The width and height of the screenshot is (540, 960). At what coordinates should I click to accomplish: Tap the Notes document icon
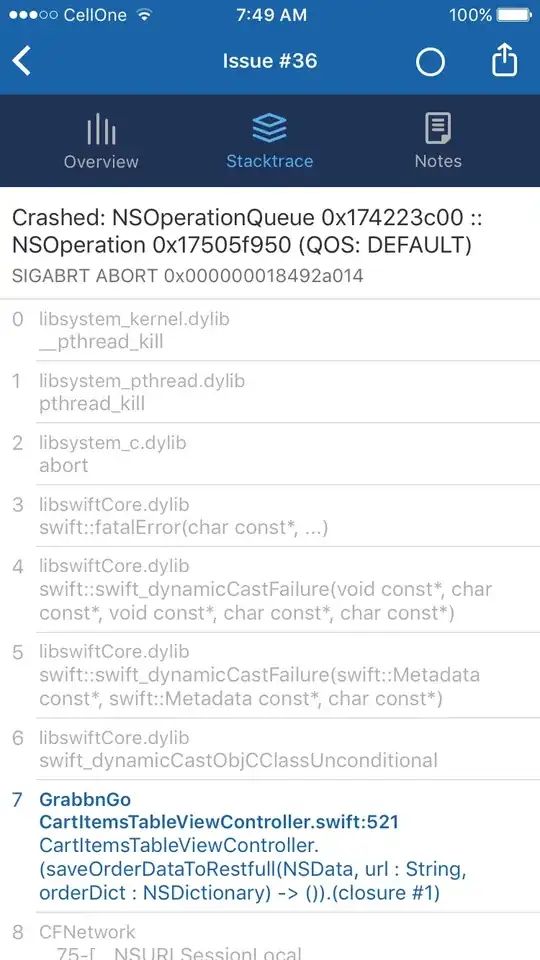click(x=438, y=129)
